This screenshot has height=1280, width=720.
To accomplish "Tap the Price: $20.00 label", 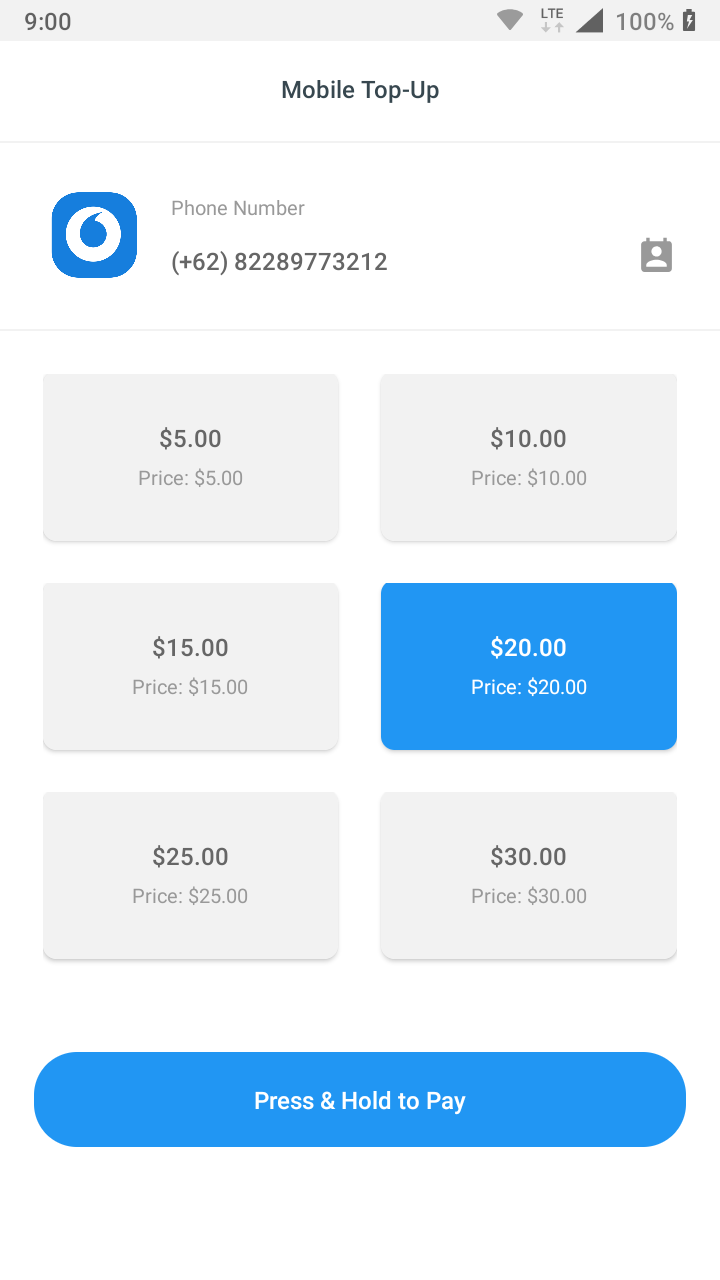I will pyautogui.click(x=528, y=687).
